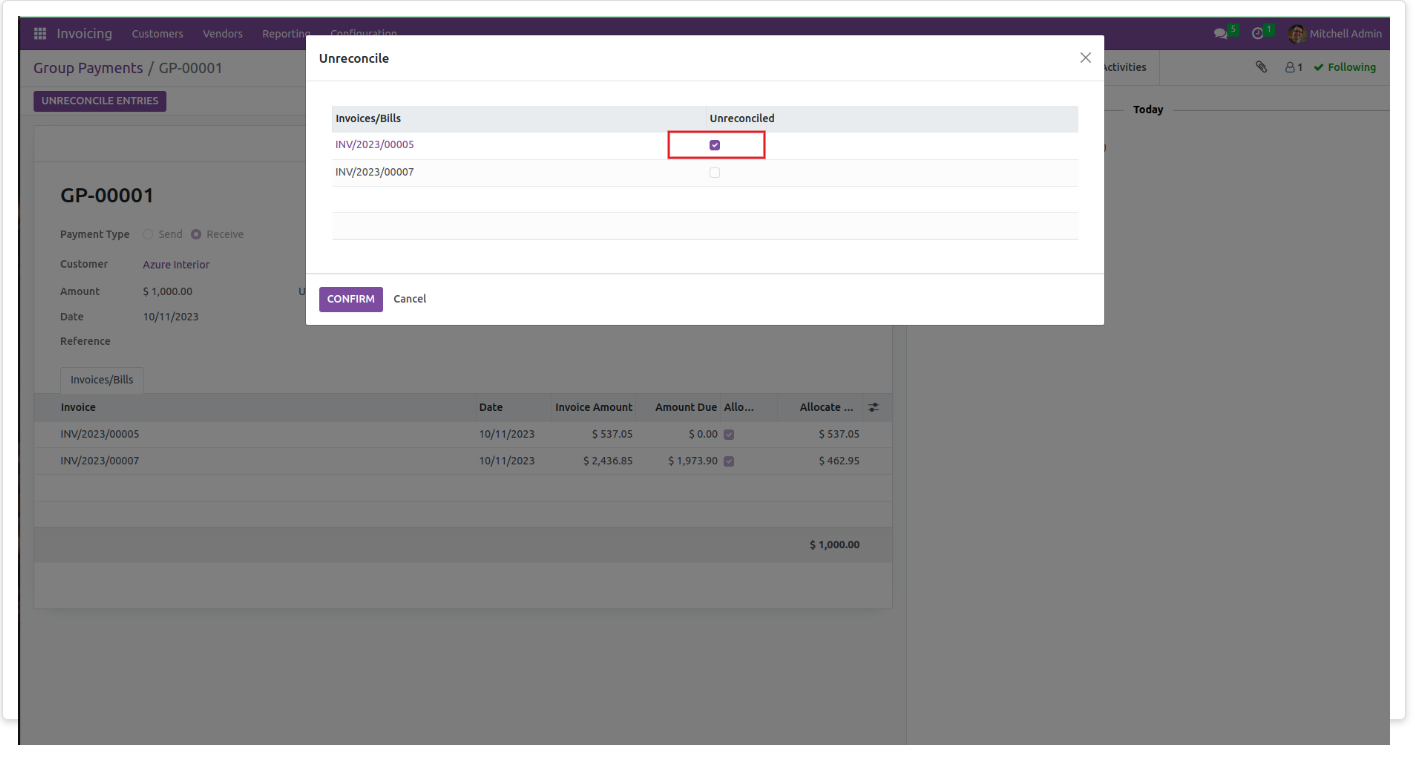Open the messages conversation icon
1415x766 pixels.
(x=1220, y=34)
